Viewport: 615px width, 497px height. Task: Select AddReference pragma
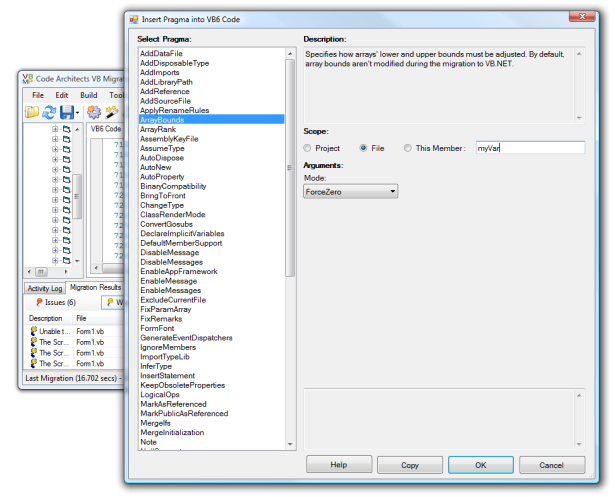[211, 91]
